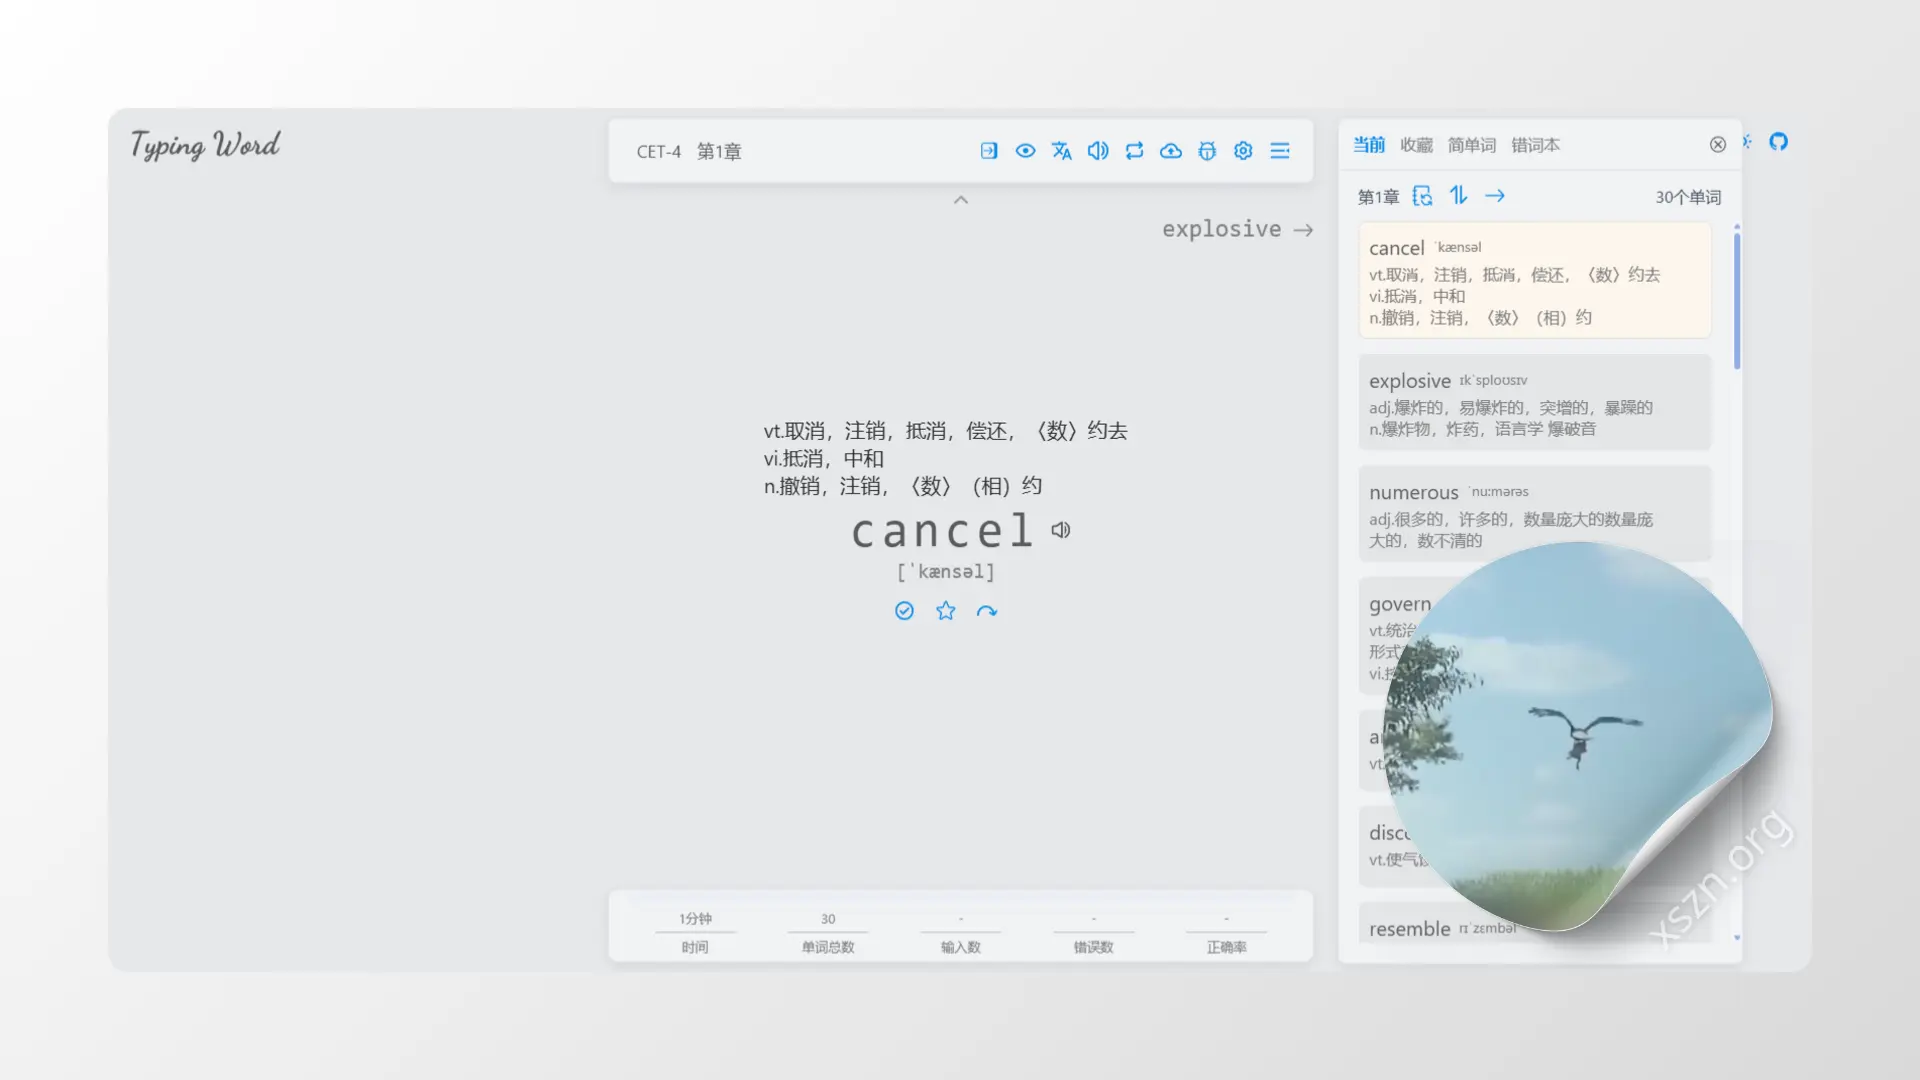Image resolution: width=1920 pixels, height=1080 pixels.
Task: Select the cancel word card in list
Action: point(1535,281)
